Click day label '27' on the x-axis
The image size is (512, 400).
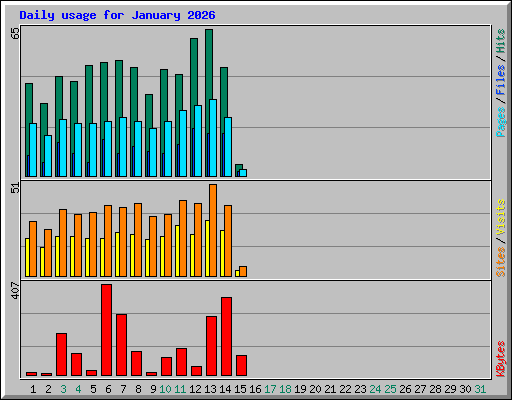pos(420,389)
